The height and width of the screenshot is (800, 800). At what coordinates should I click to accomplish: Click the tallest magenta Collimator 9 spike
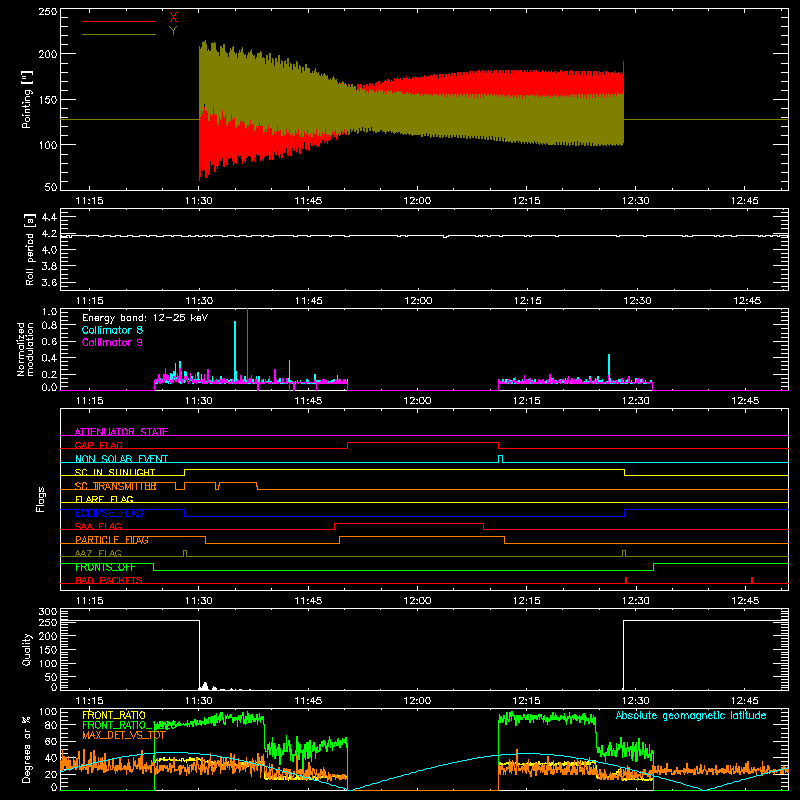point(247,347)
